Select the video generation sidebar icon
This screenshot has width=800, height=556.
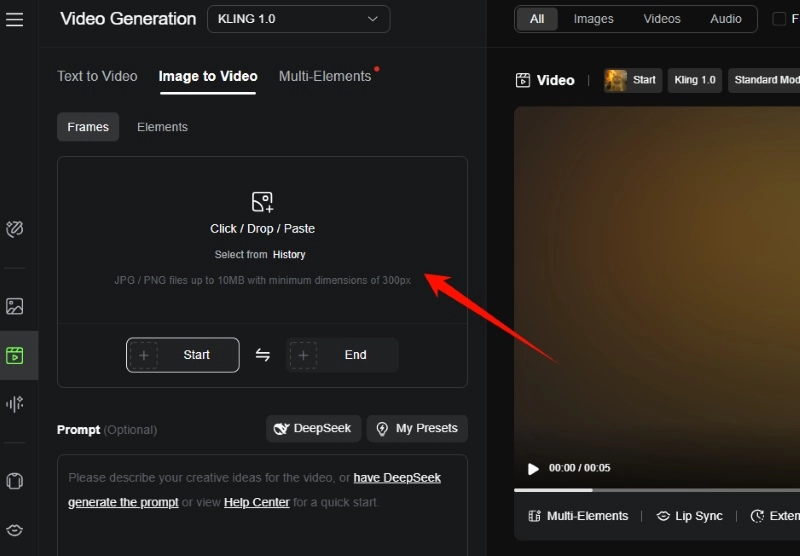[x=14, y=355]
